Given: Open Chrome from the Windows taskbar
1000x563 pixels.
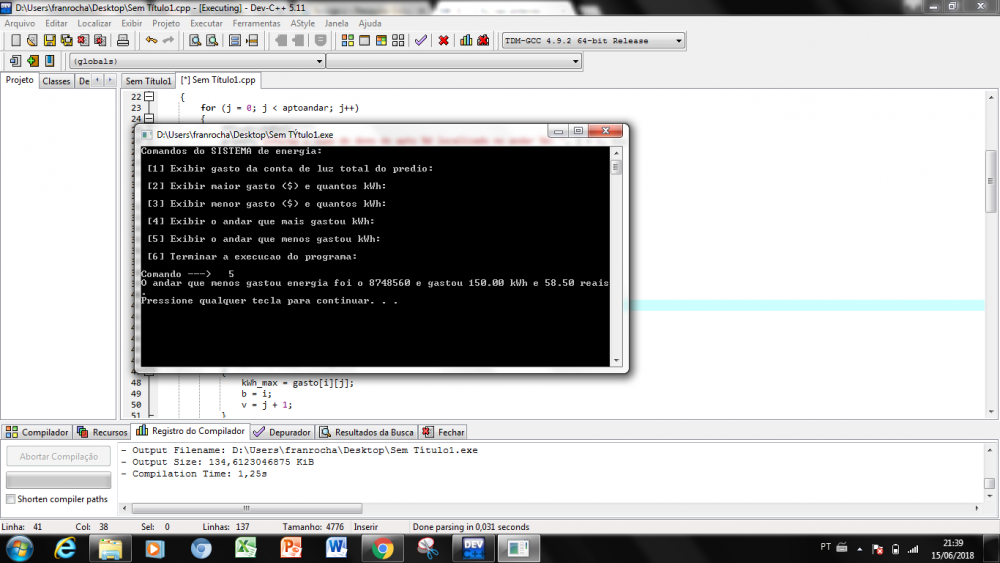Looking at the screenshot, I should coord(382,548).
